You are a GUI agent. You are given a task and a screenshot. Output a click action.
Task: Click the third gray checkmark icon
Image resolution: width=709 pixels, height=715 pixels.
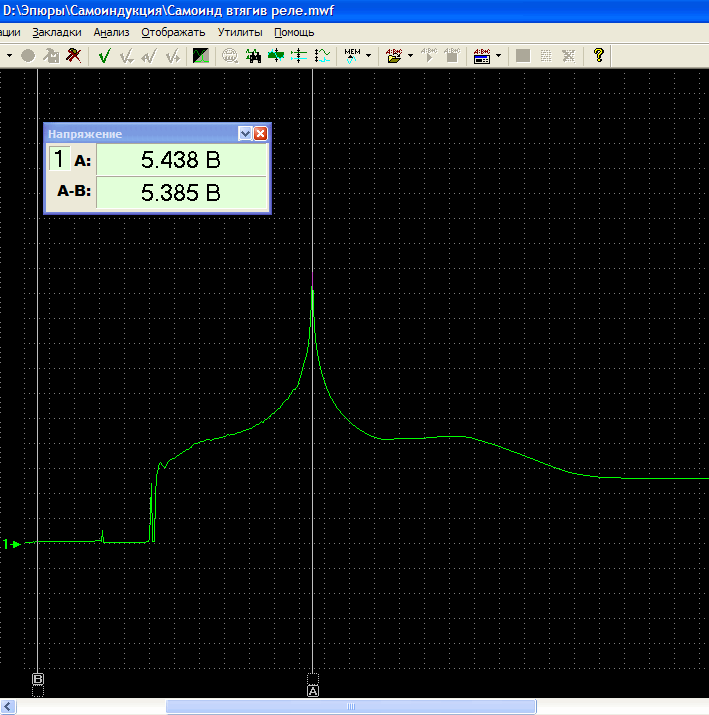click(x=149, y=56)
